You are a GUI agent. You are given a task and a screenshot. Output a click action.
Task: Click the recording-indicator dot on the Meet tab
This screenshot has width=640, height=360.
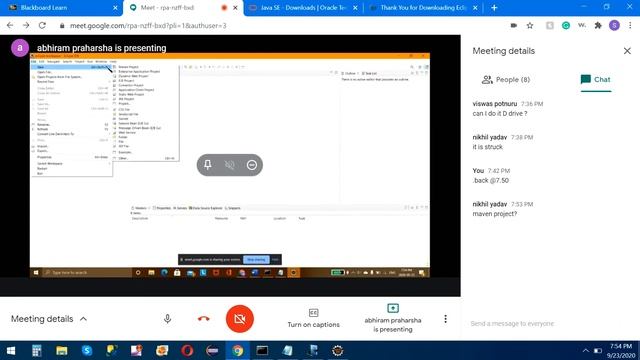[224, 8]
